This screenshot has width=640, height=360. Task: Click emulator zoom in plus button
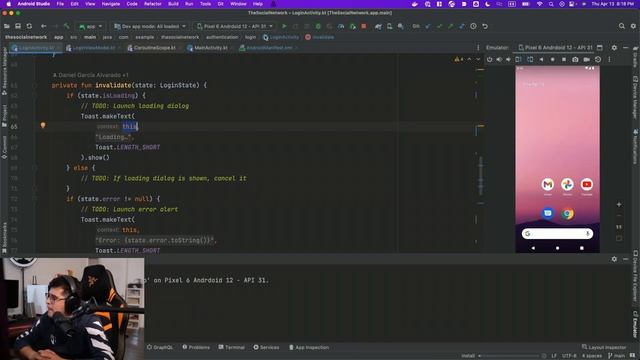[619, 204]
